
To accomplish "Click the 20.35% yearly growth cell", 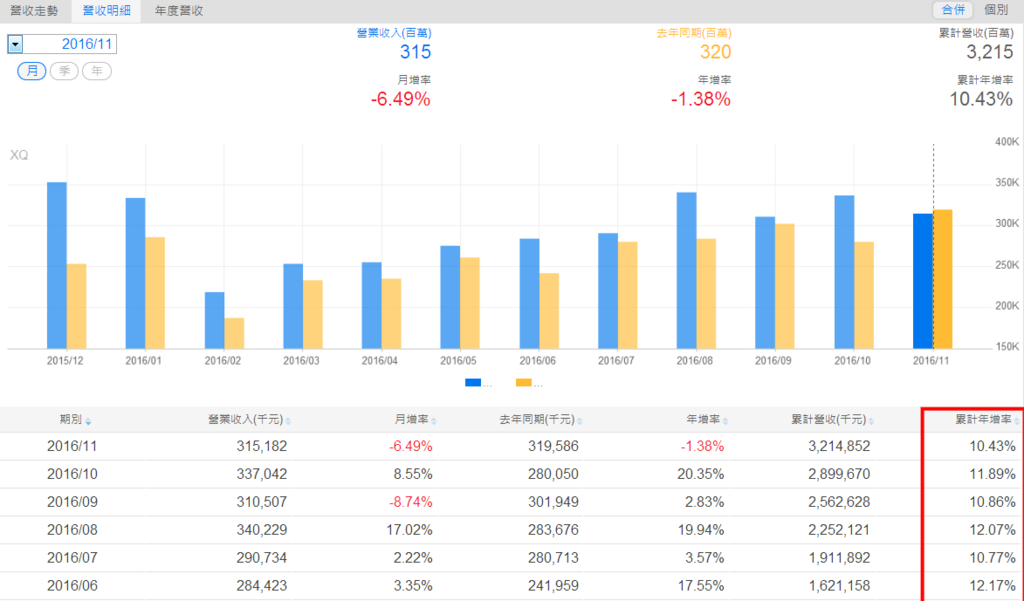I will (x=701, y=474).
